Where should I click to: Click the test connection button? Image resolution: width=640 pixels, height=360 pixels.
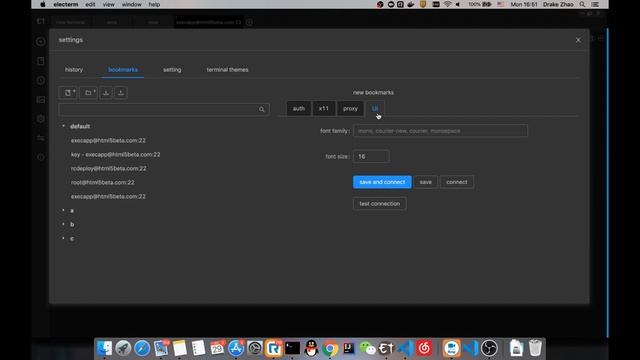pos(380,204)
